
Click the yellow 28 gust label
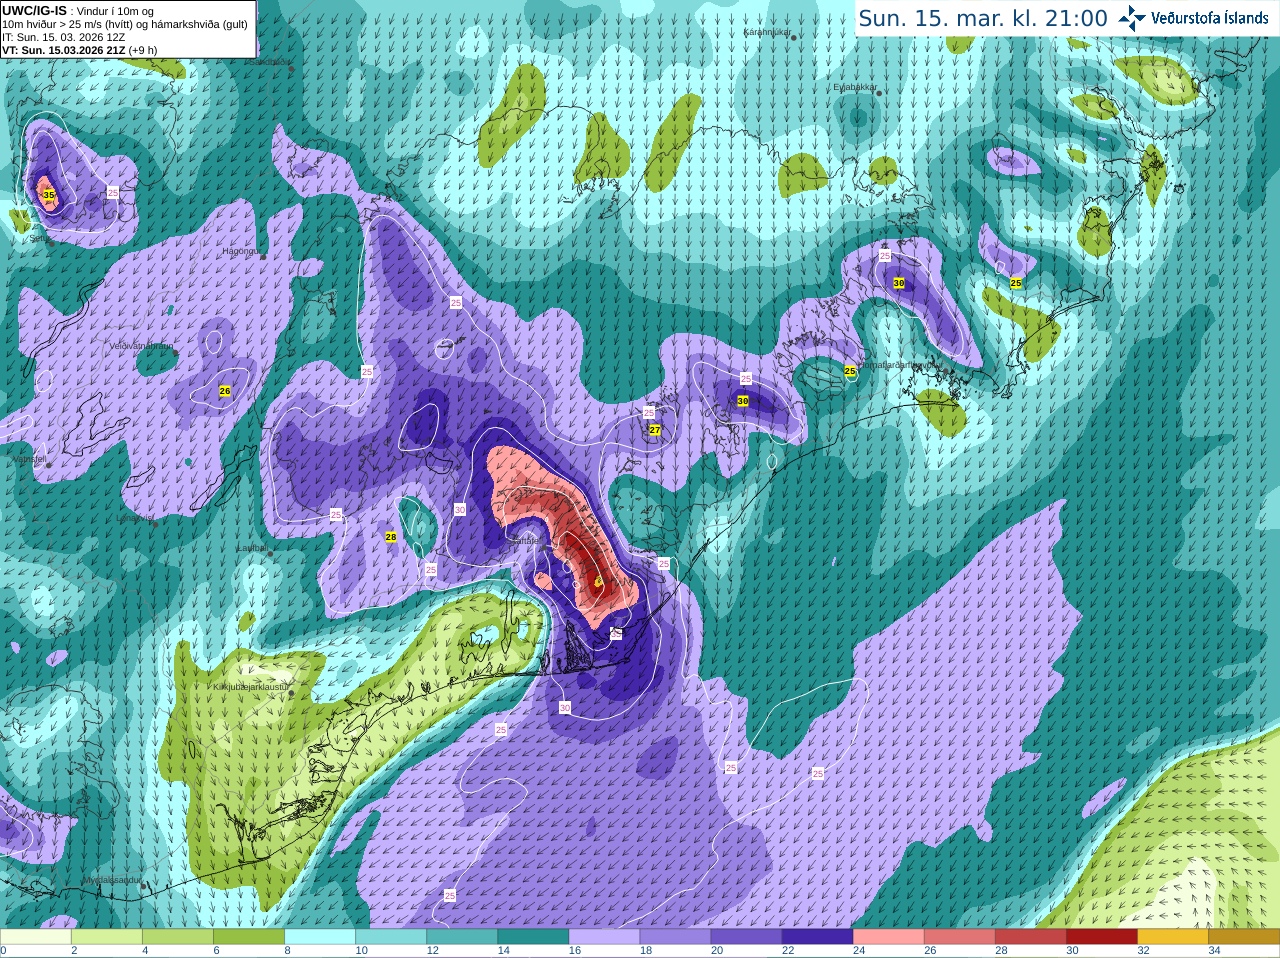tap(391, 537)
